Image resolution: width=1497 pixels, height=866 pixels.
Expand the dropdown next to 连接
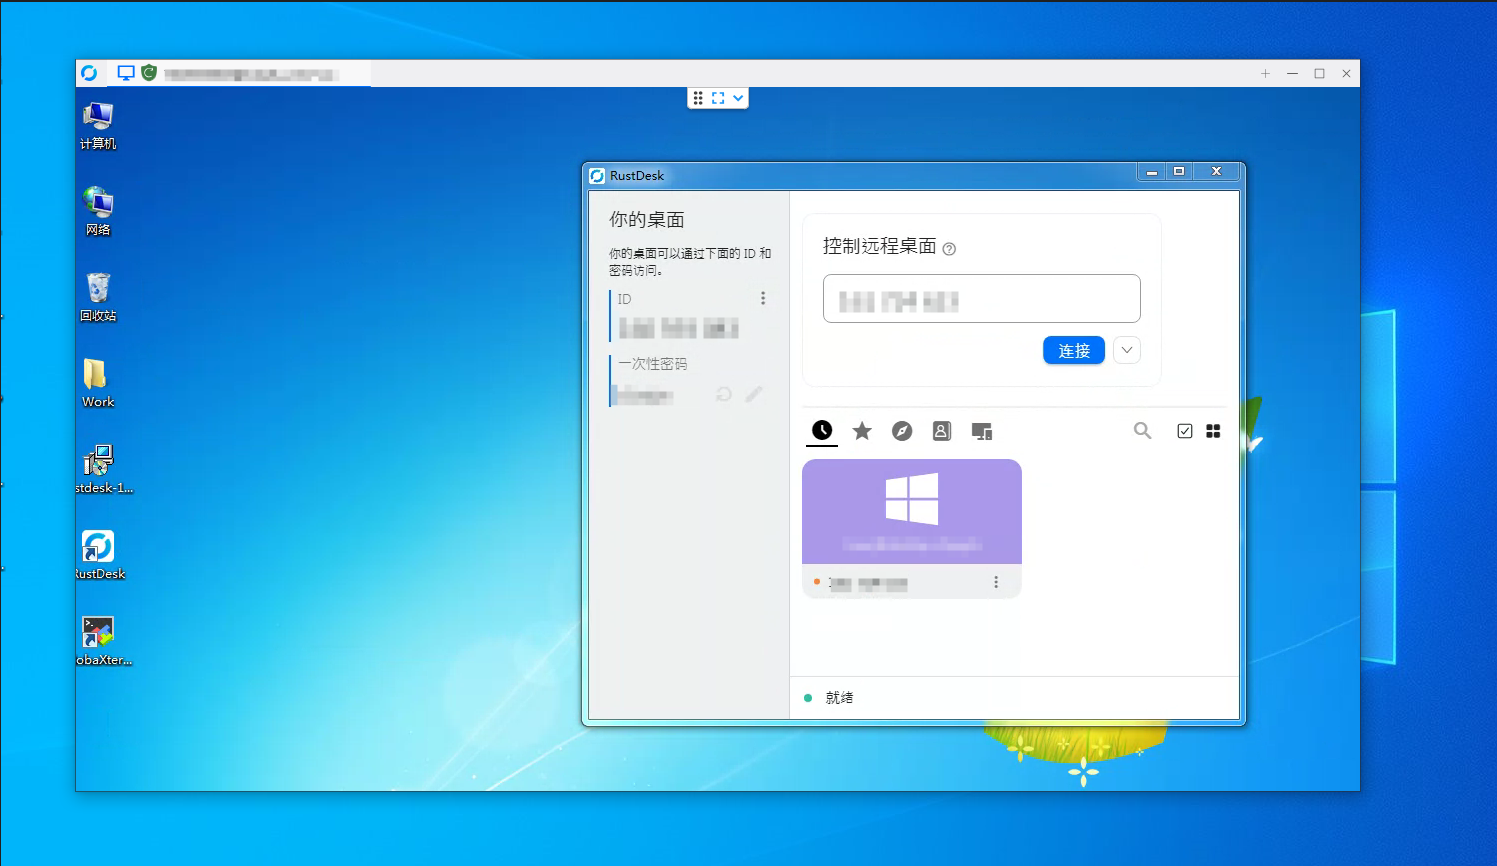1127,350
